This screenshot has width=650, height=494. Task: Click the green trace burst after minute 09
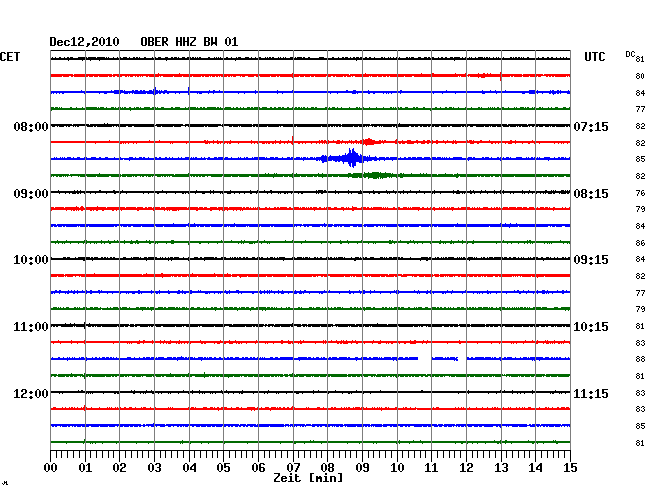coord(374,175)
